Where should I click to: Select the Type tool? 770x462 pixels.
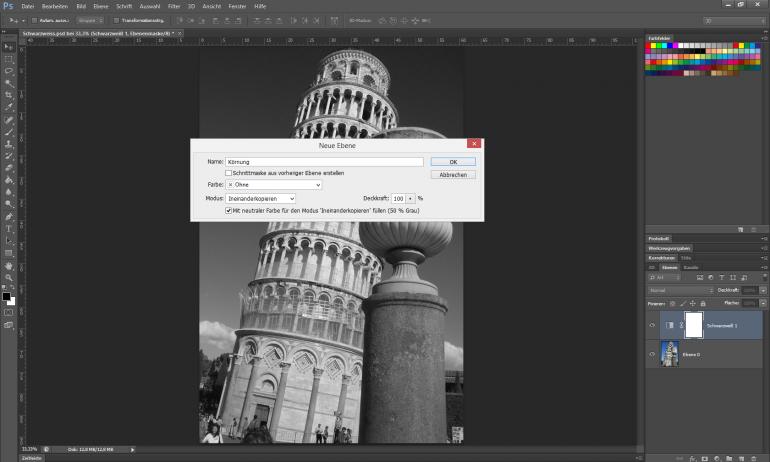pos(9,229)
